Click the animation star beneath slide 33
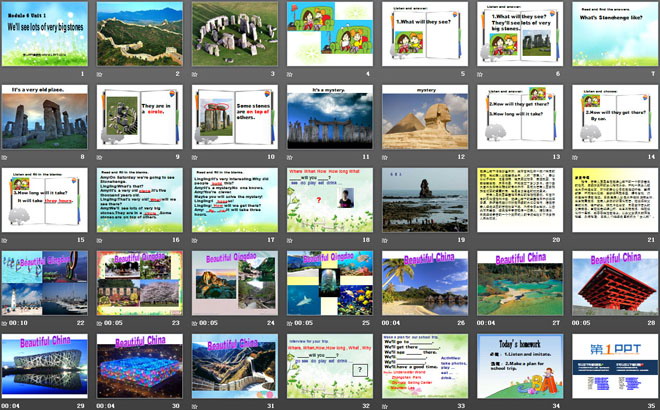This screenshot has width=660, height=410. point(385,405)
